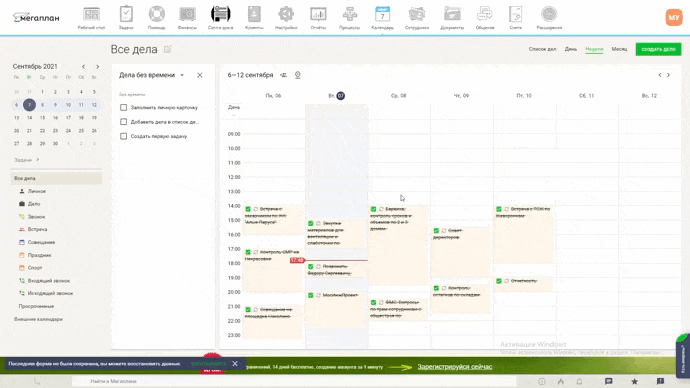
Task: Switch to Неделя view
Action: click(594, 49)
